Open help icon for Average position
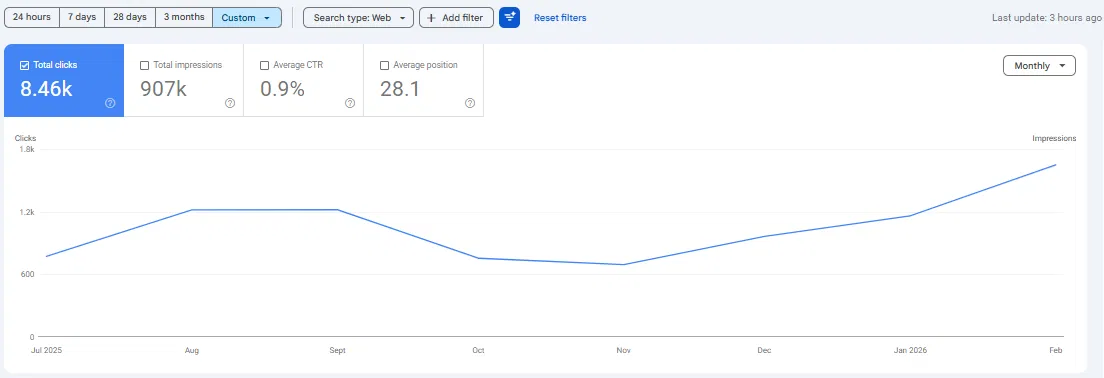1104x378 pixels. [470, 103]
